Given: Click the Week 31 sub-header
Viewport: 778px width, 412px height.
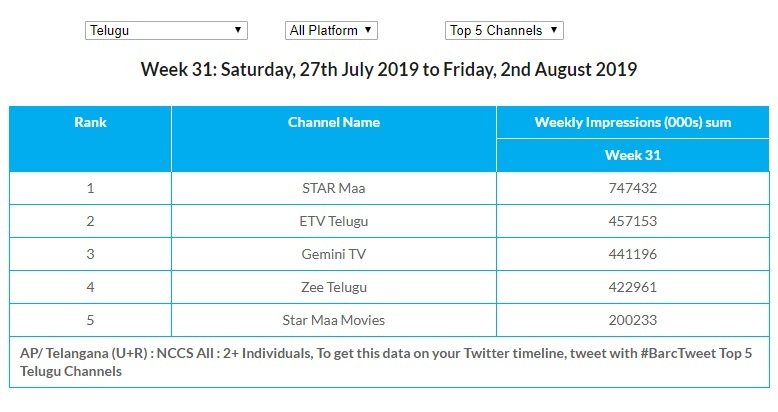Looking at the screenshot, I should pyautogui.click(x=633, y=155).
